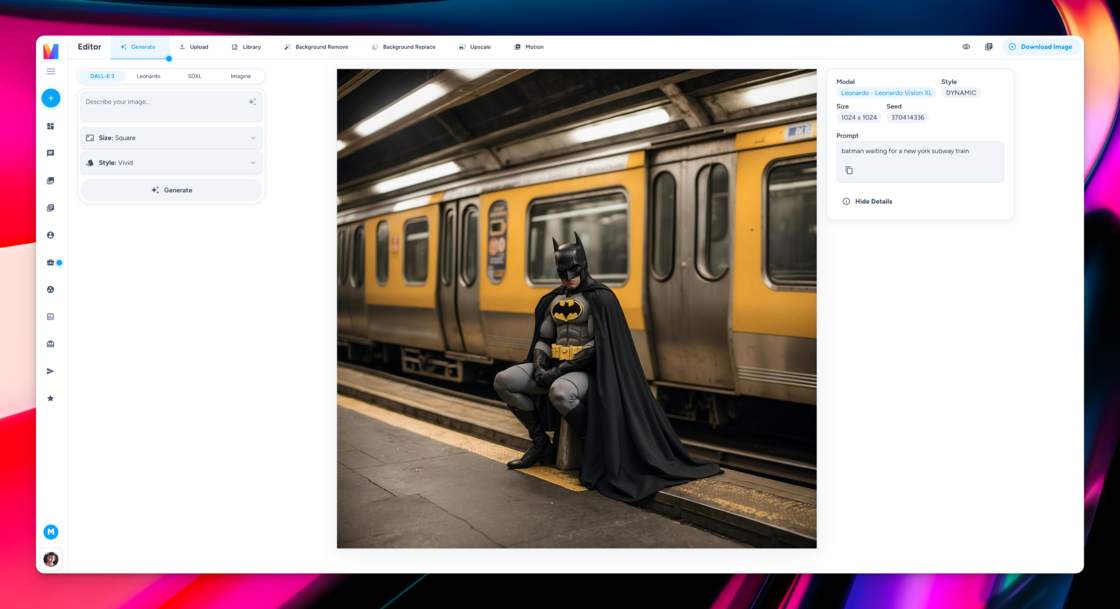Open the person profile icon in sidebar
This screenshot has height=609, width=1120.
[x=51, y=235]
